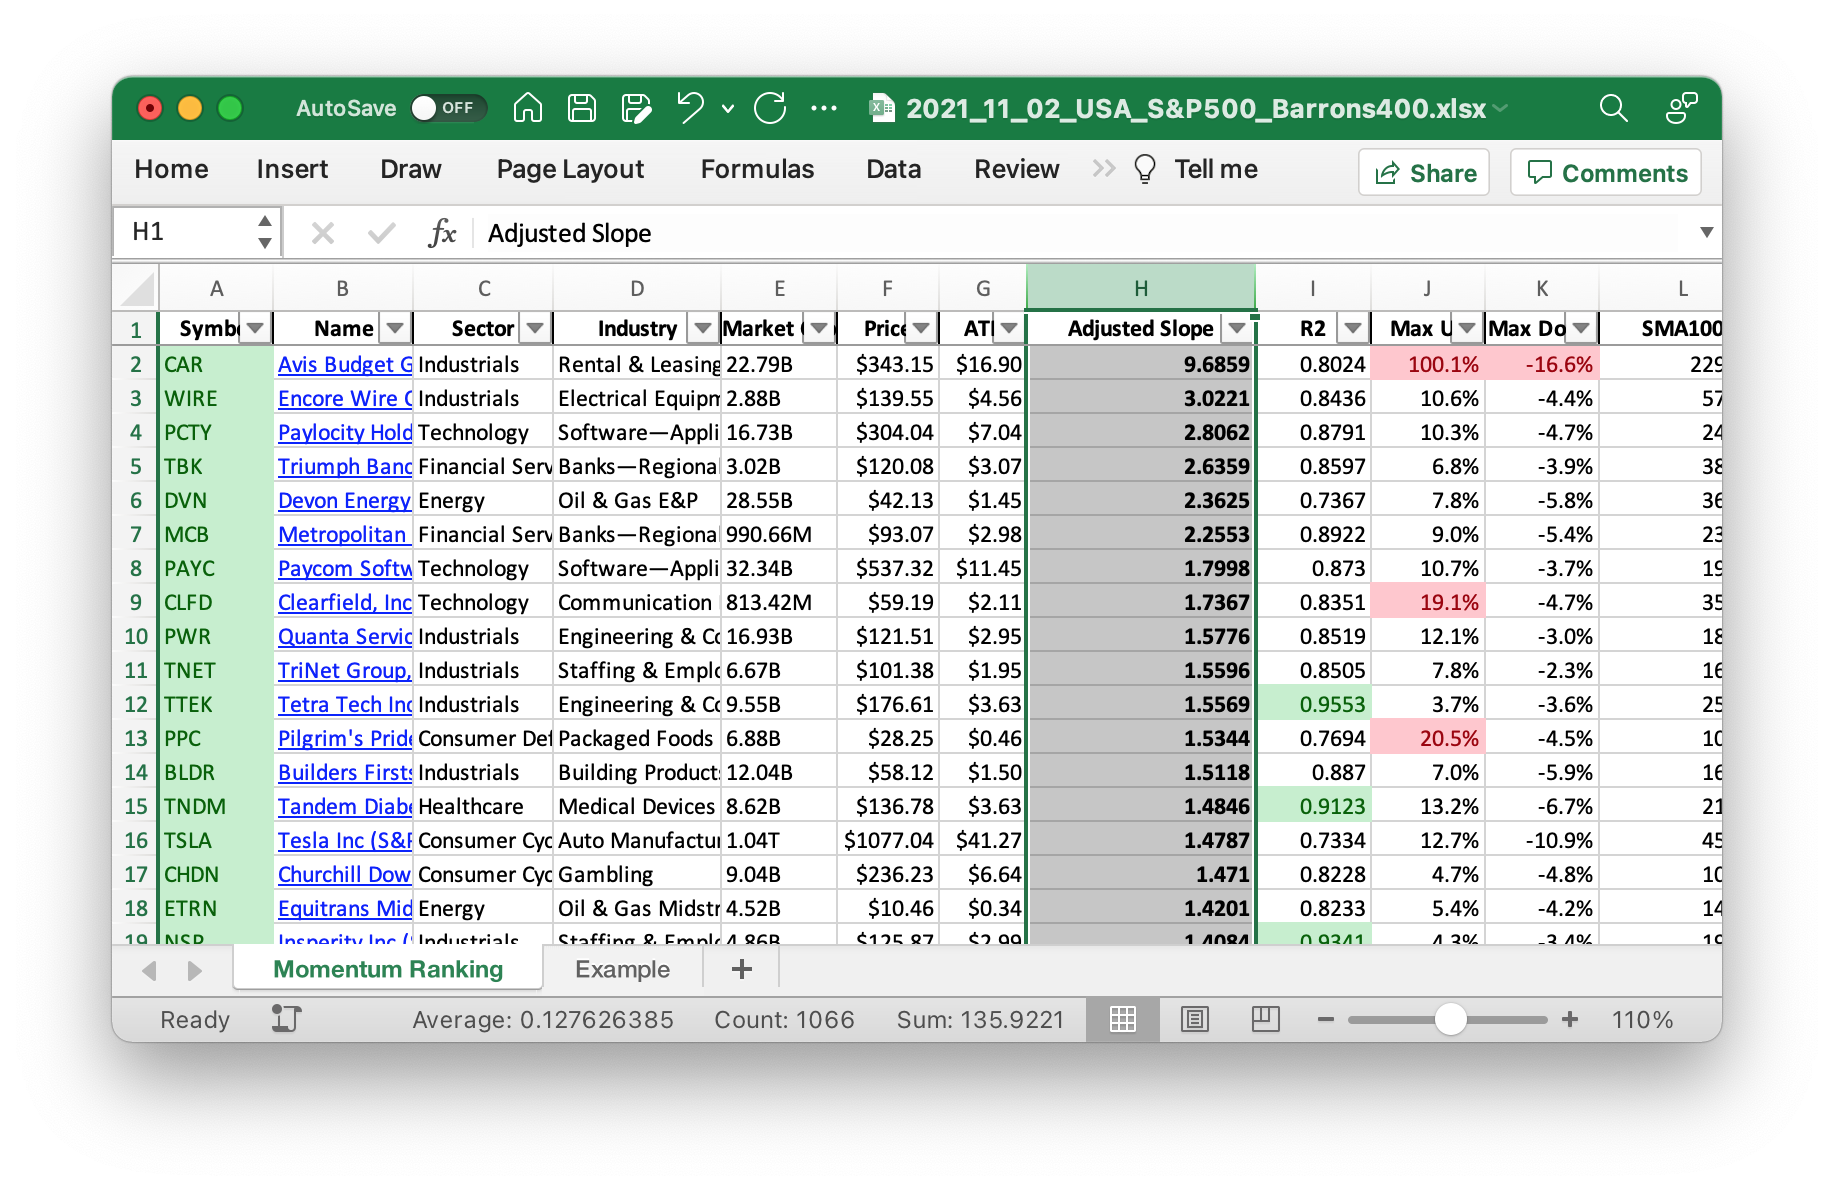Open the Sector column filter dropdown
The image size is (1834, 1190).
tap(535, 328)
